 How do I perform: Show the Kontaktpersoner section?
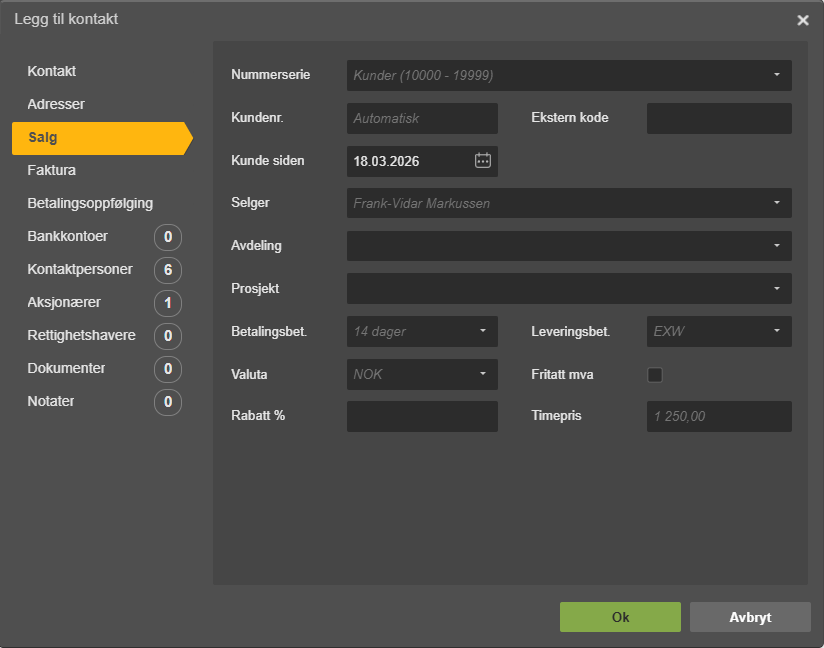80,270
